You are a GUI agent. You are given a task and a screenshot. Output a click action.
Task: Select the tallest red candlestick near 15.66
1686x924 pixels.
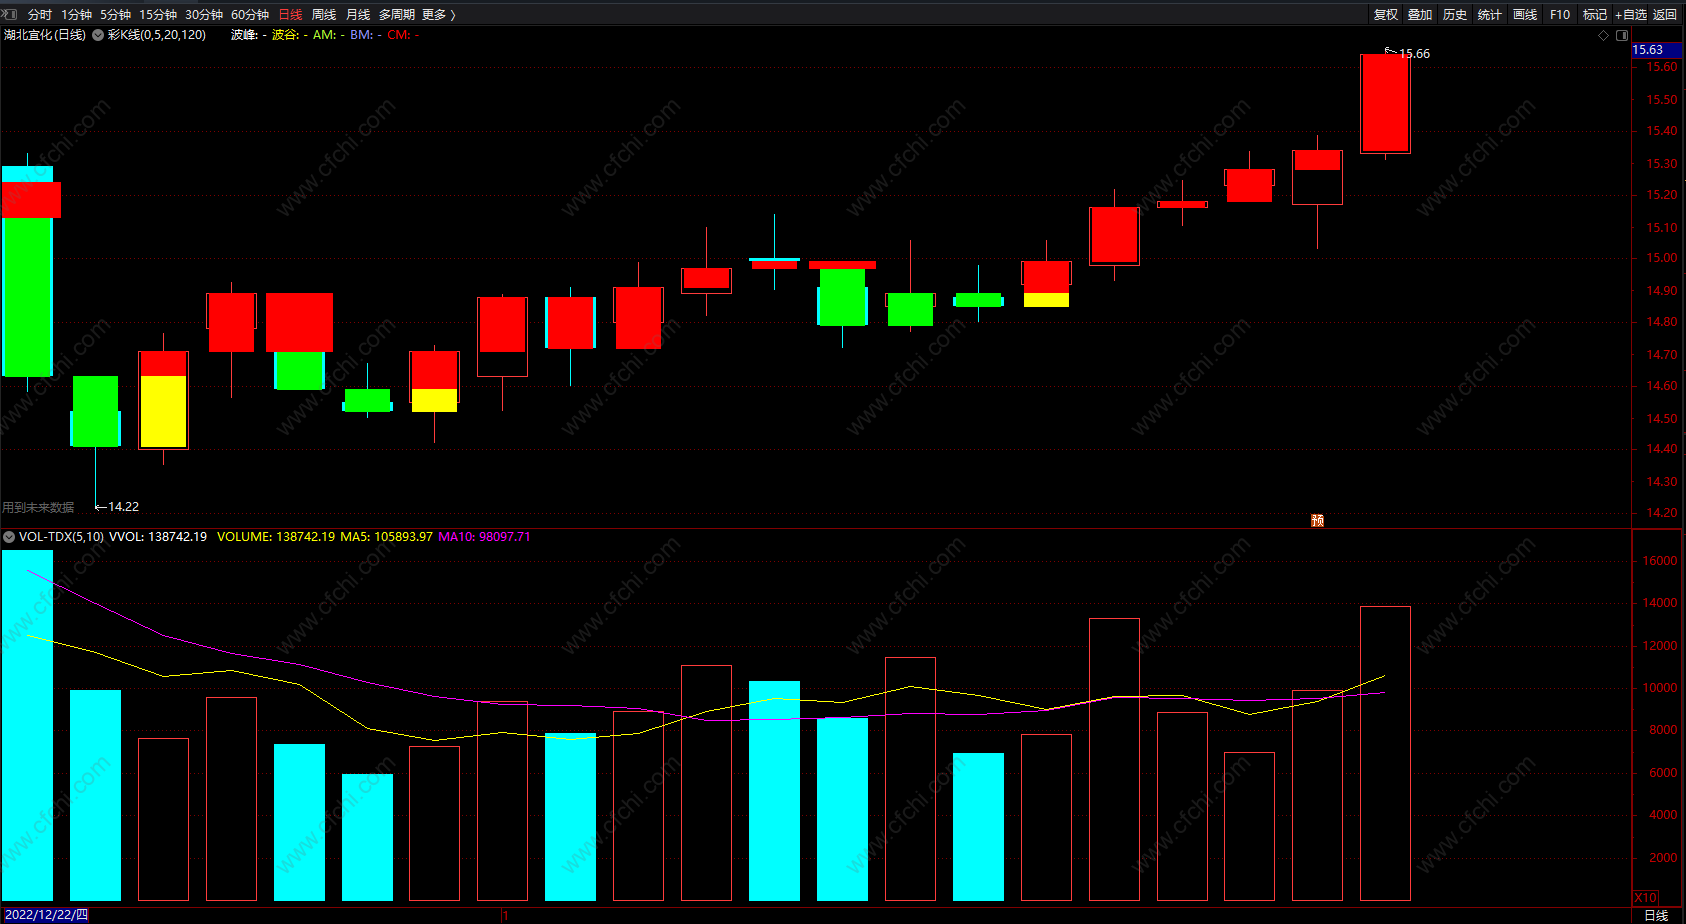1385,103
